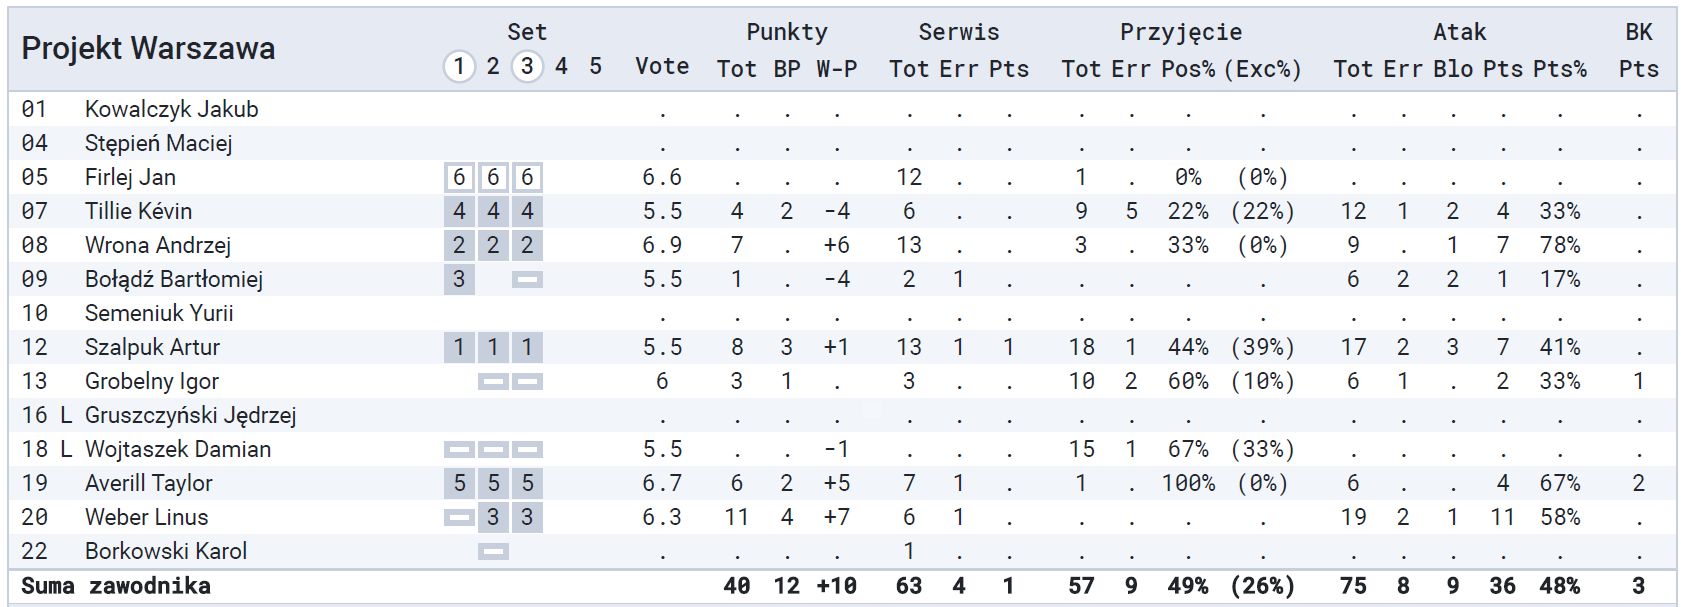The height and width of the screenshot is (607, 1681).
Task: Click Grobelny Igor's set 2 substitution marker
Action: pyautogui.click(x=493, y=382)
